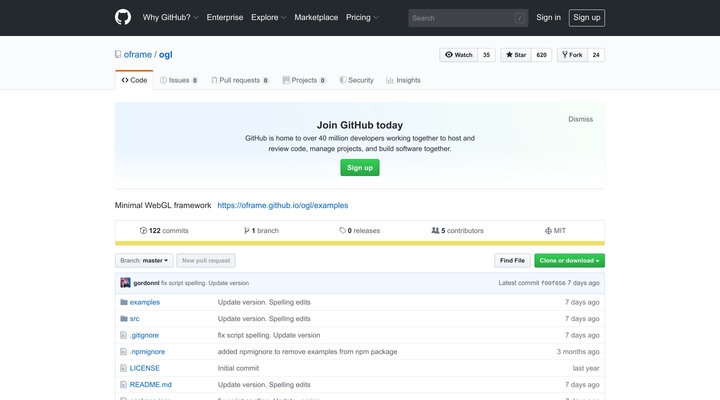Viewport: 720px width, 400px height.
Task: Switch to the Issues tab
Action: tap(179, 80)
